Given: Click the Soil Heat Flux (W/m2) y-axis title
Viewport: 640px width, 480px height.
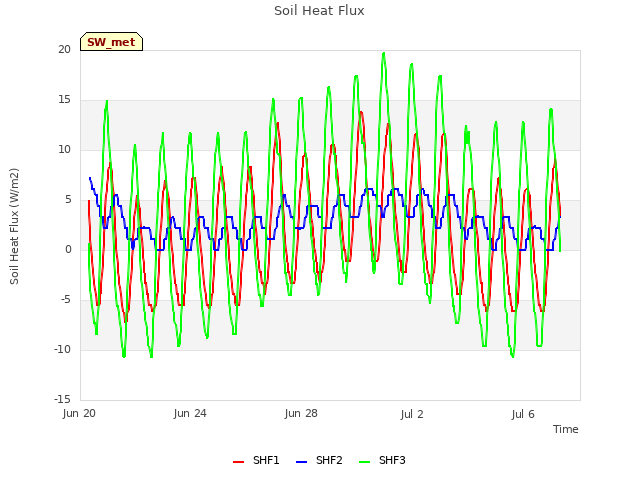Looking at the screenshot, I should coord(14,226).
